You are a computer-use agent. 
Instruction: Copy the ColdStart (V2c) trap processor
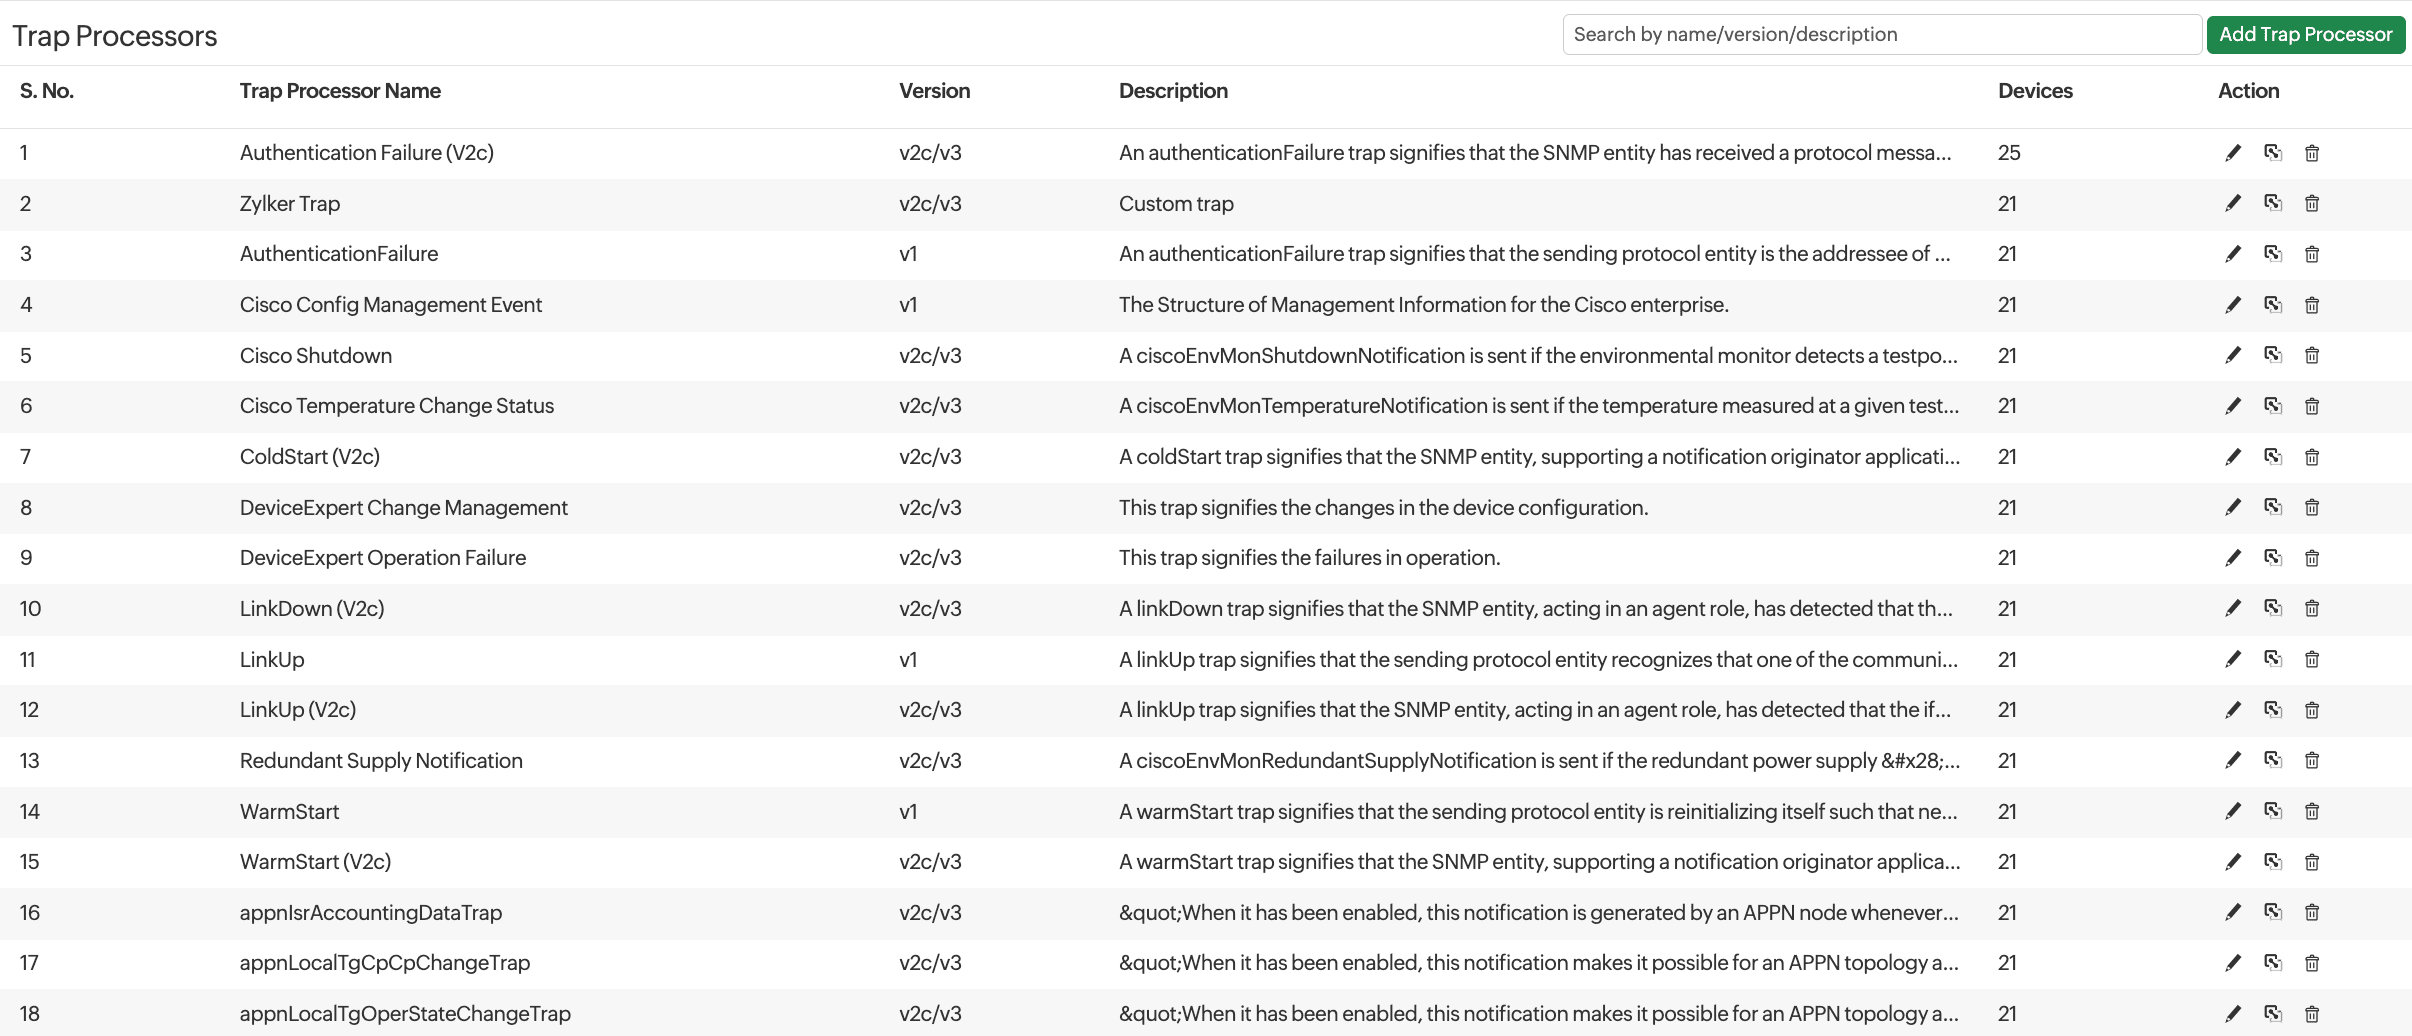(2273, 457)
